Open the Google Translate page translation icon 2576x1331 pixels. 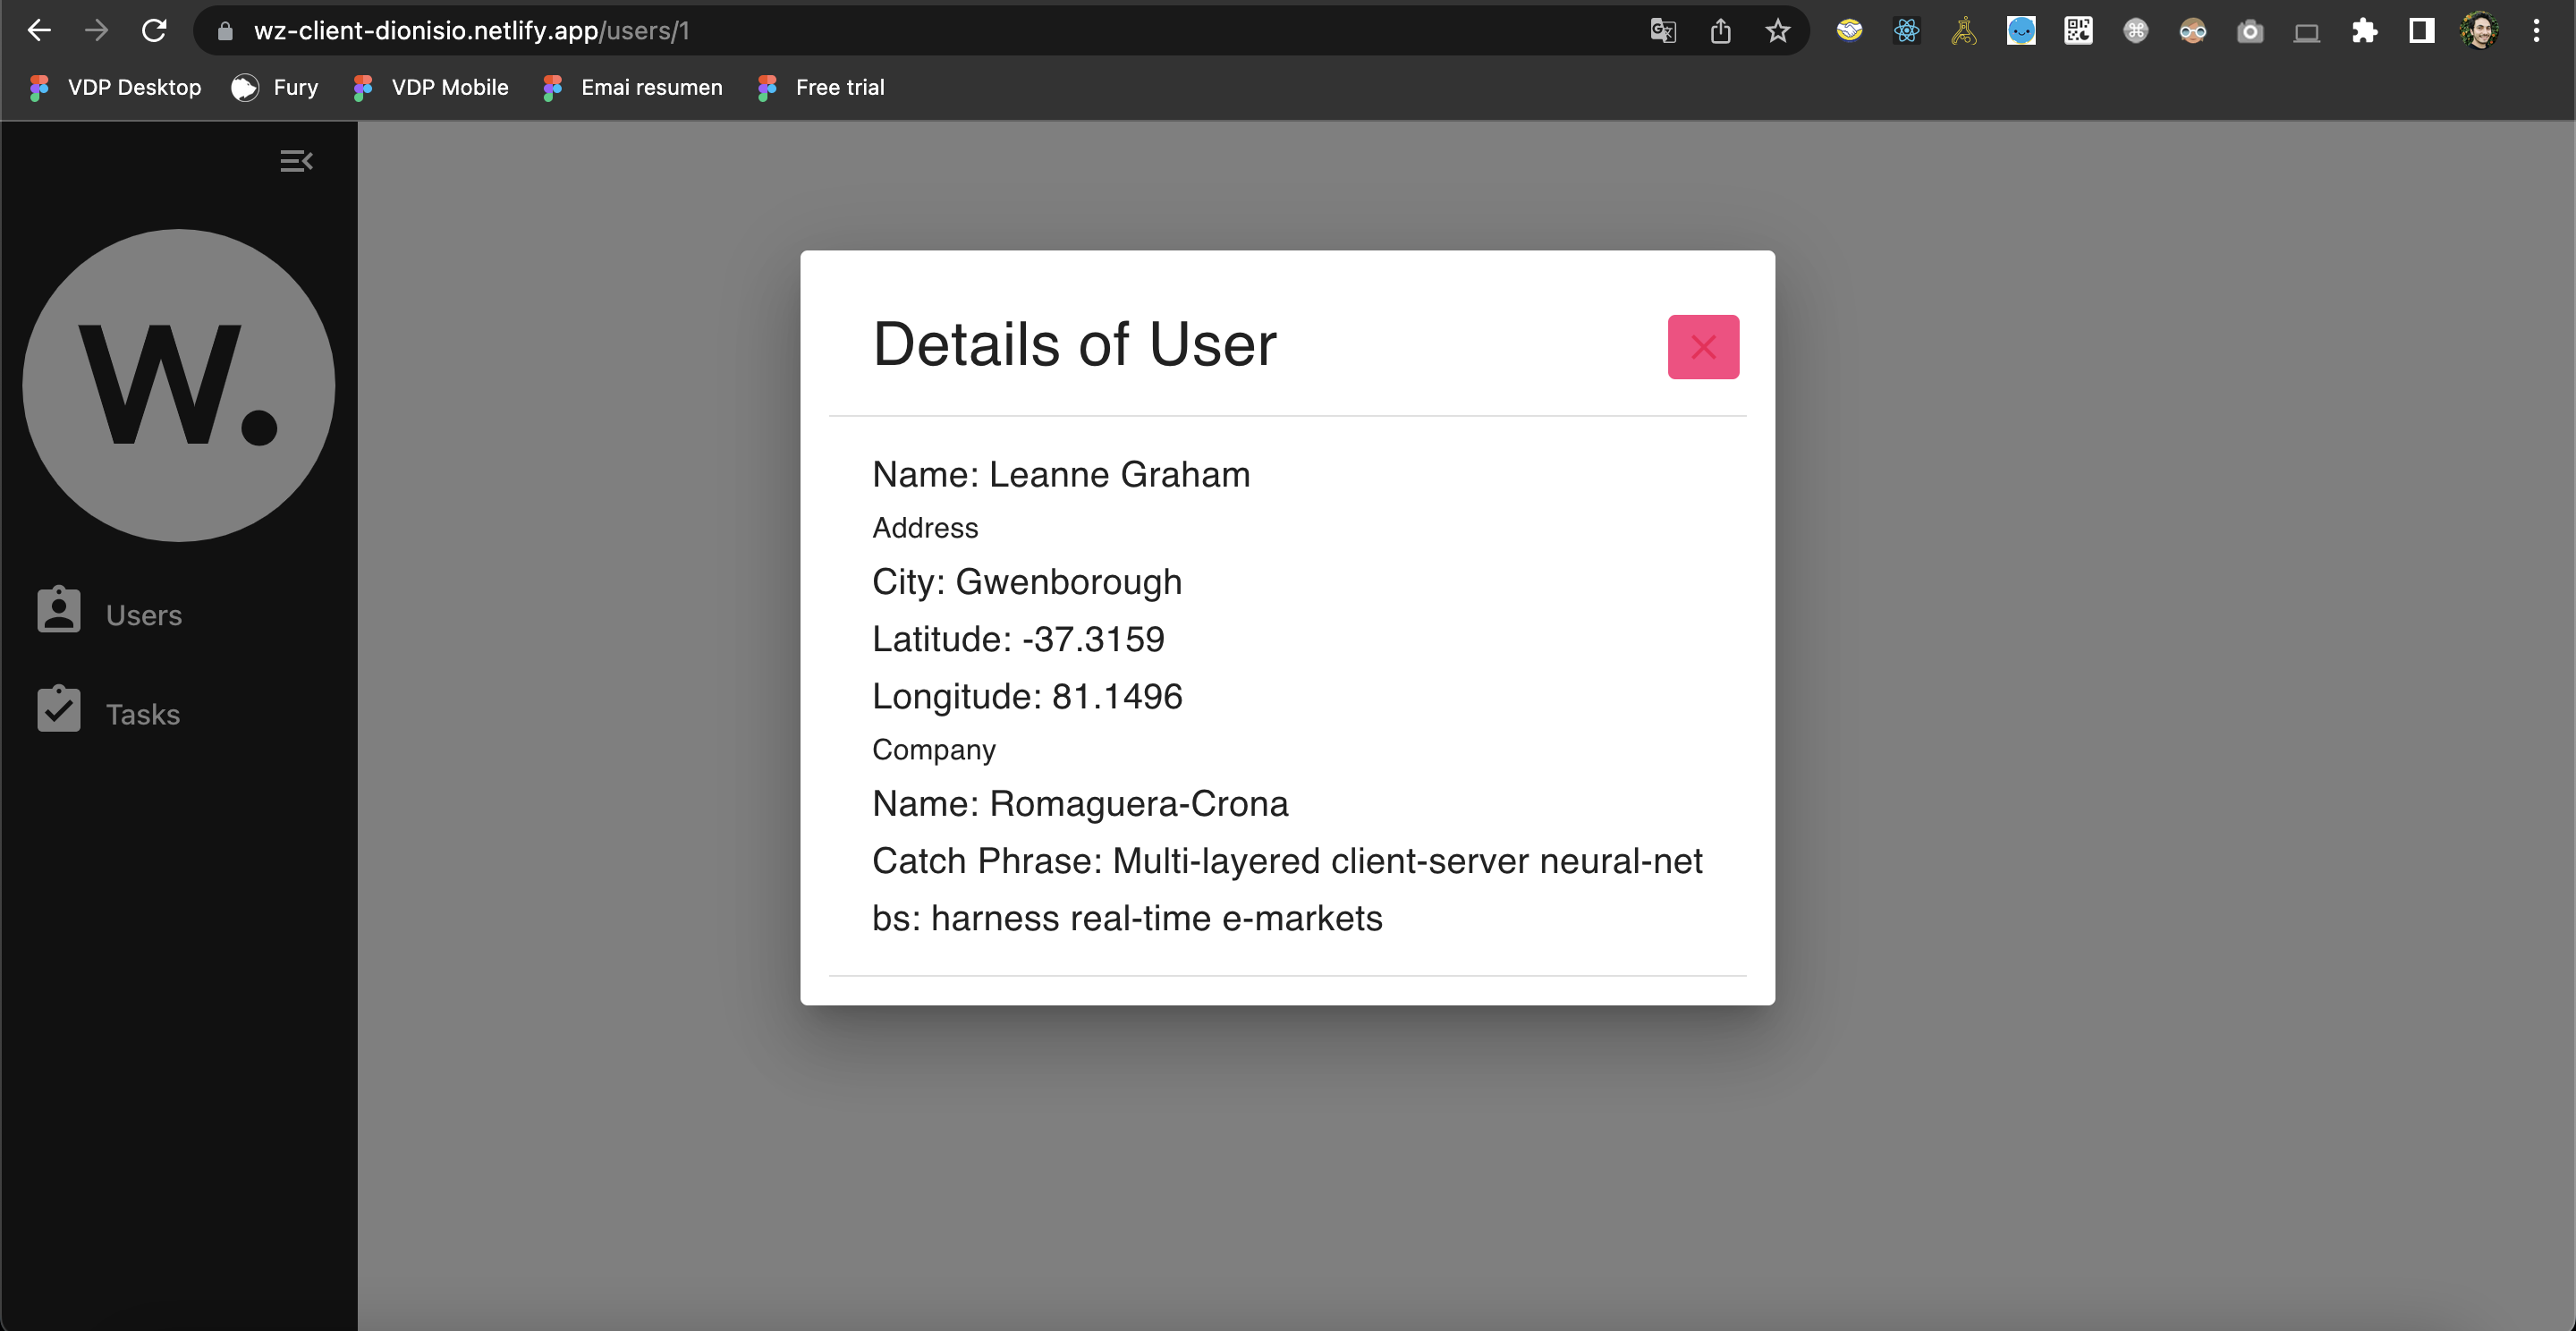[1663, 30]
